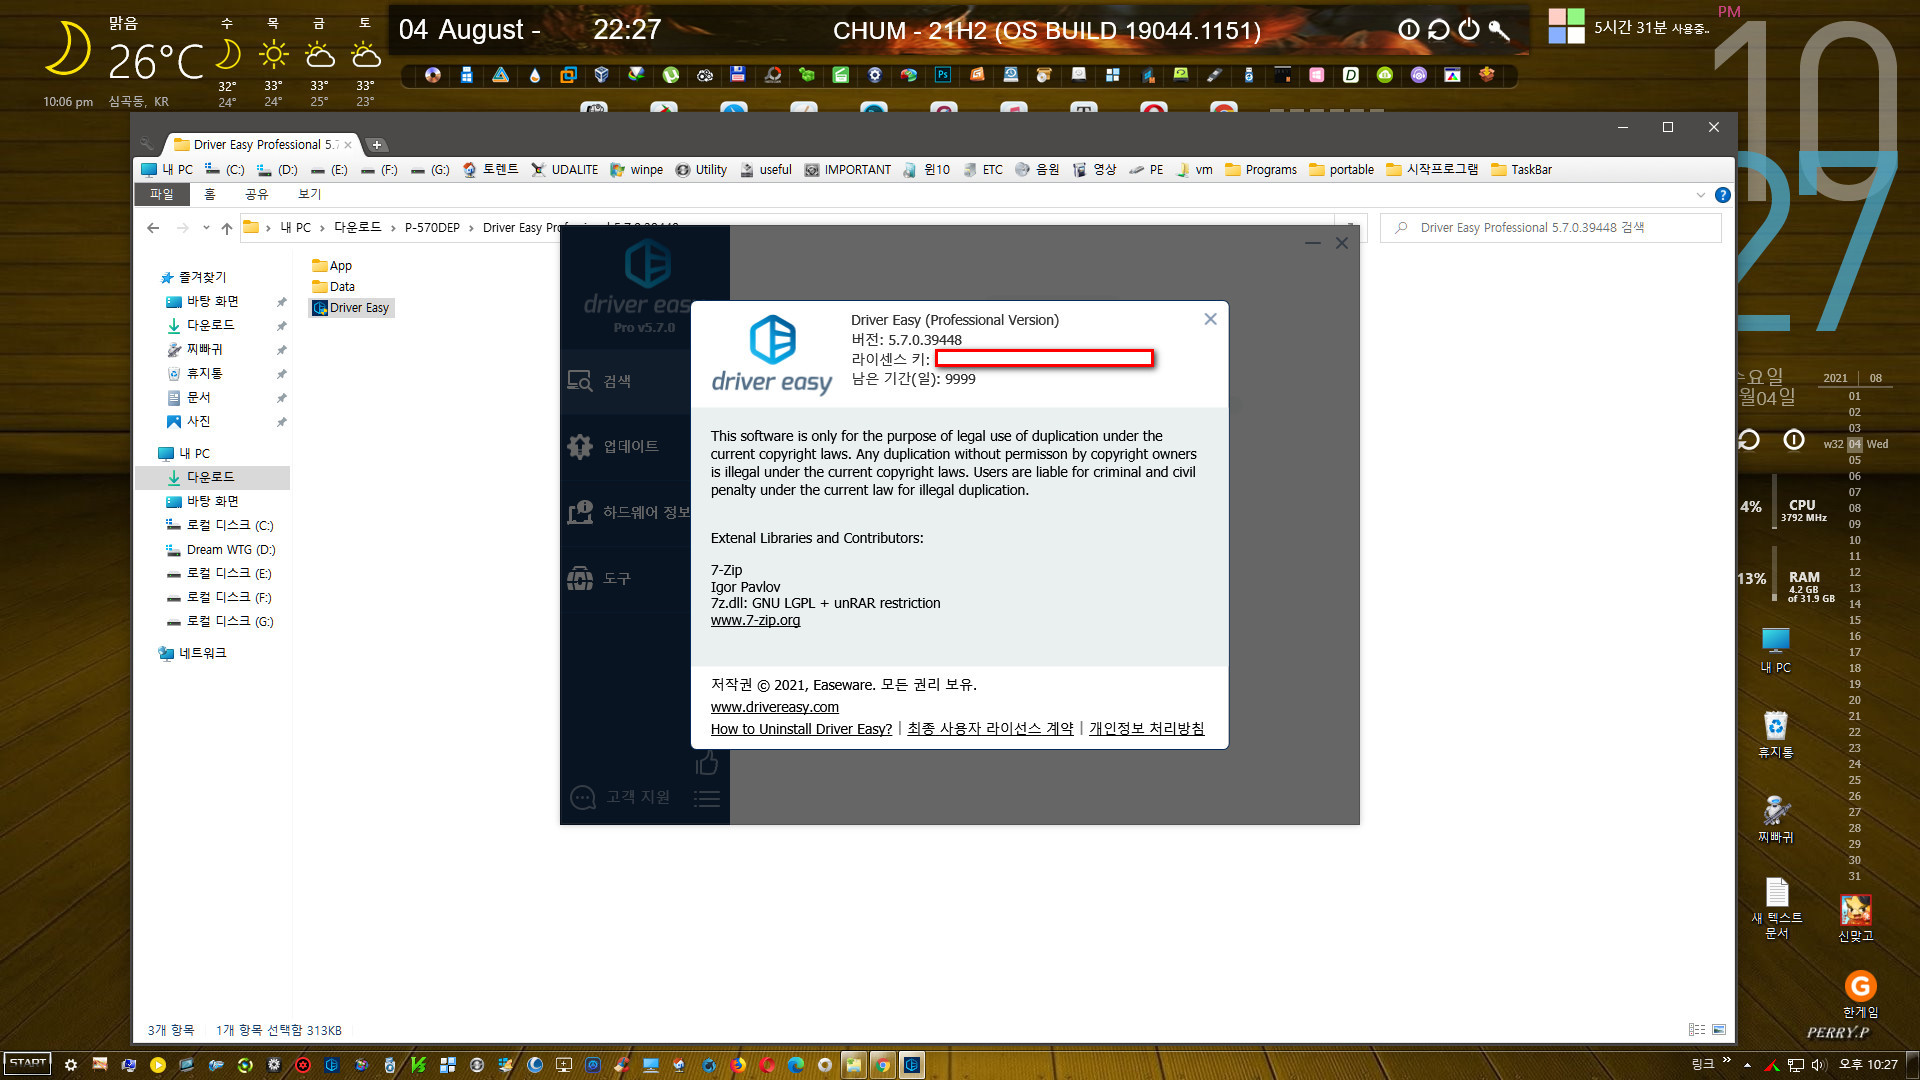Open the Driver Easy menu list icon
1920x1080 pixels.
[x=707, y=798]
